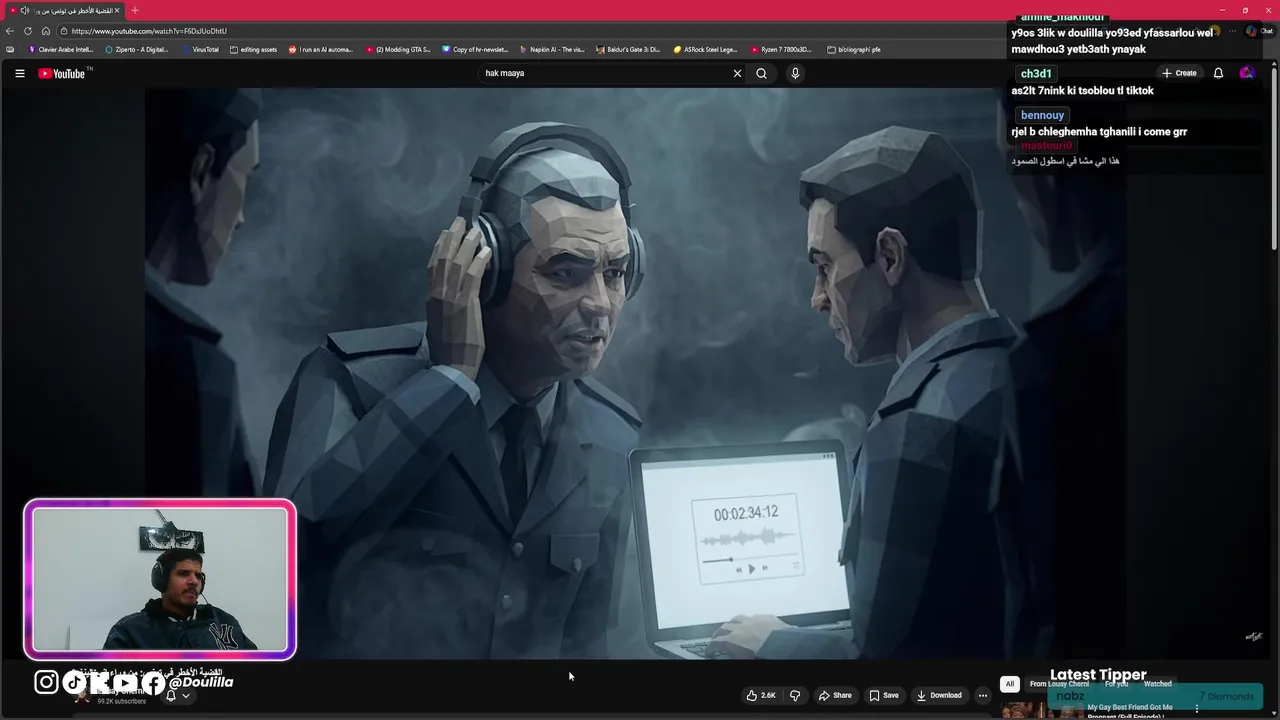Share the video
The width and height of the screenshot is (1280, 720).
[x=835, y=695]
